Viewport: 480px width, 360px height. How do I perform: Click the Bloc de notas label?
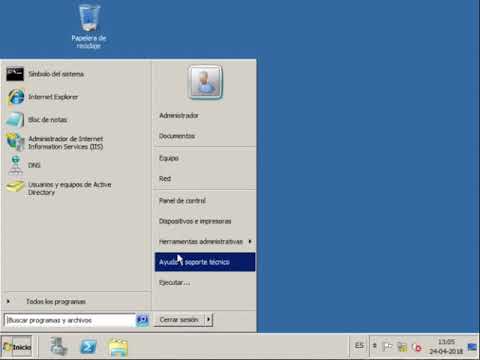[x=48, y=120]
